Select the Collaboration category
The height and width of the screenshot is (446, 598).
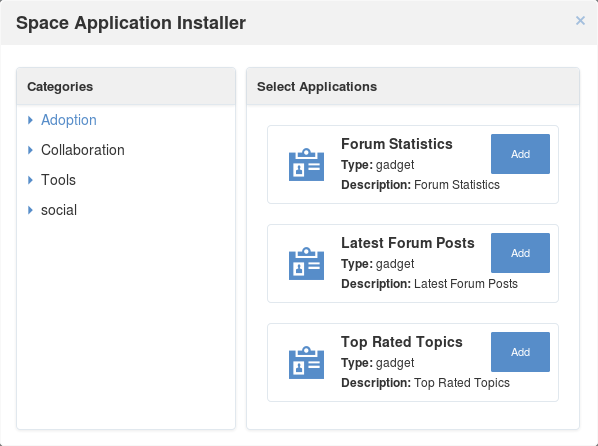click(x=83, y=150)
